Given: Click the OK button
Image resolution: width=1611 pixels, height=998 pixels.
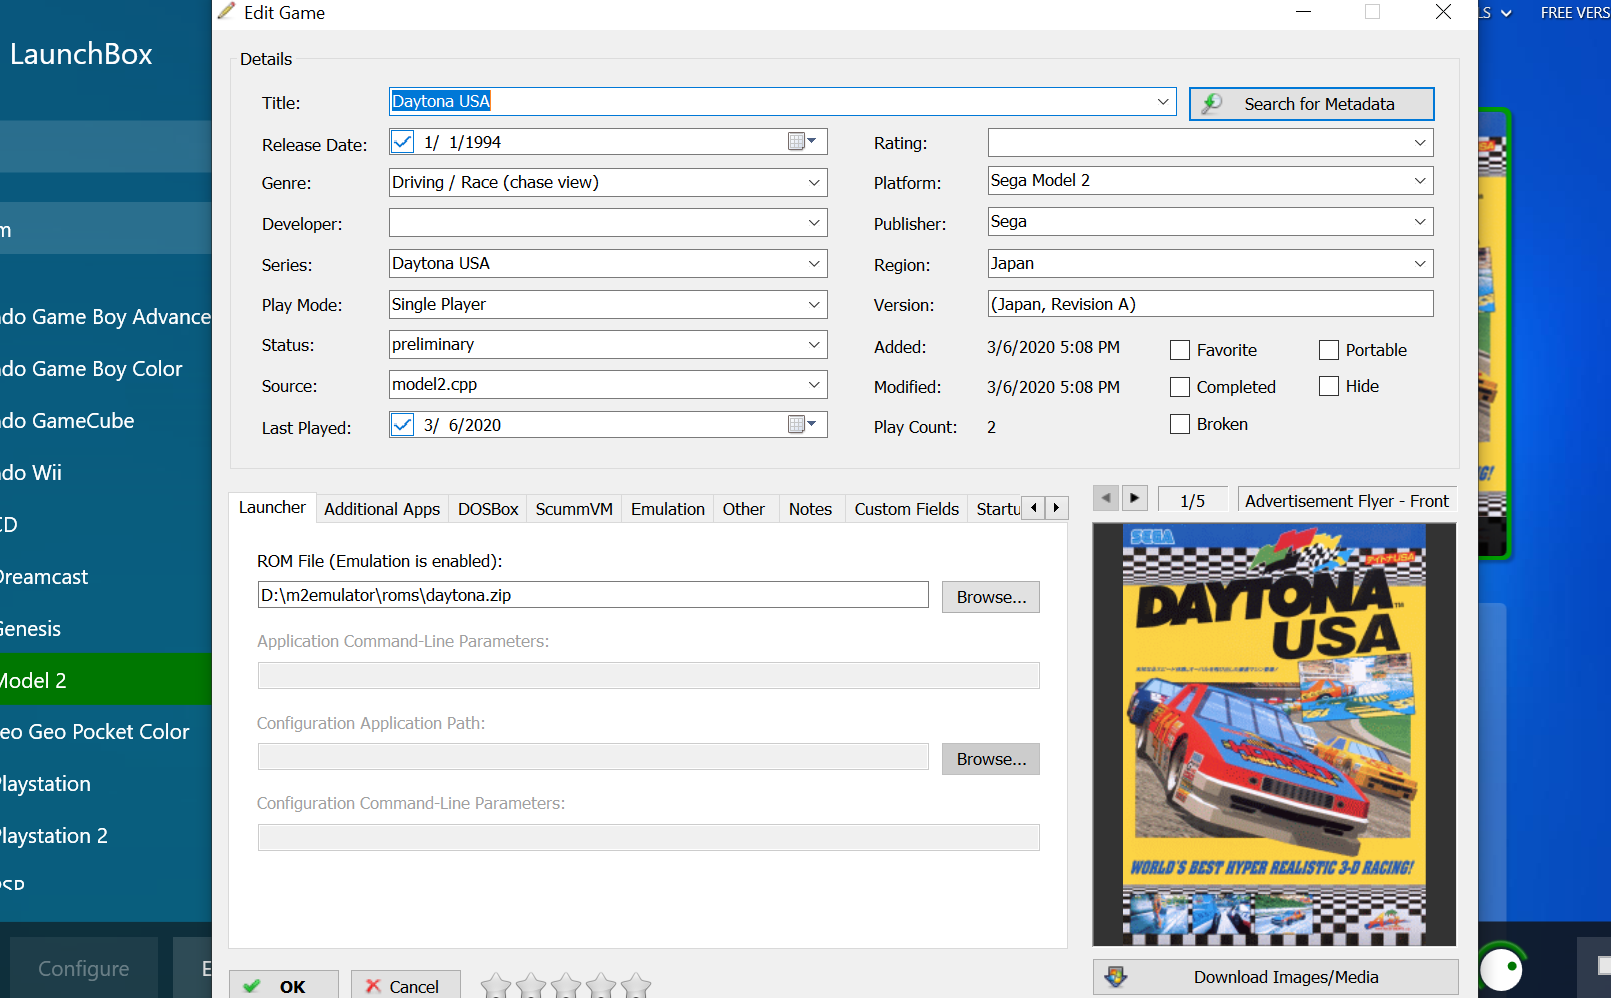Looking at the screenshot, I should pos(284,985).
